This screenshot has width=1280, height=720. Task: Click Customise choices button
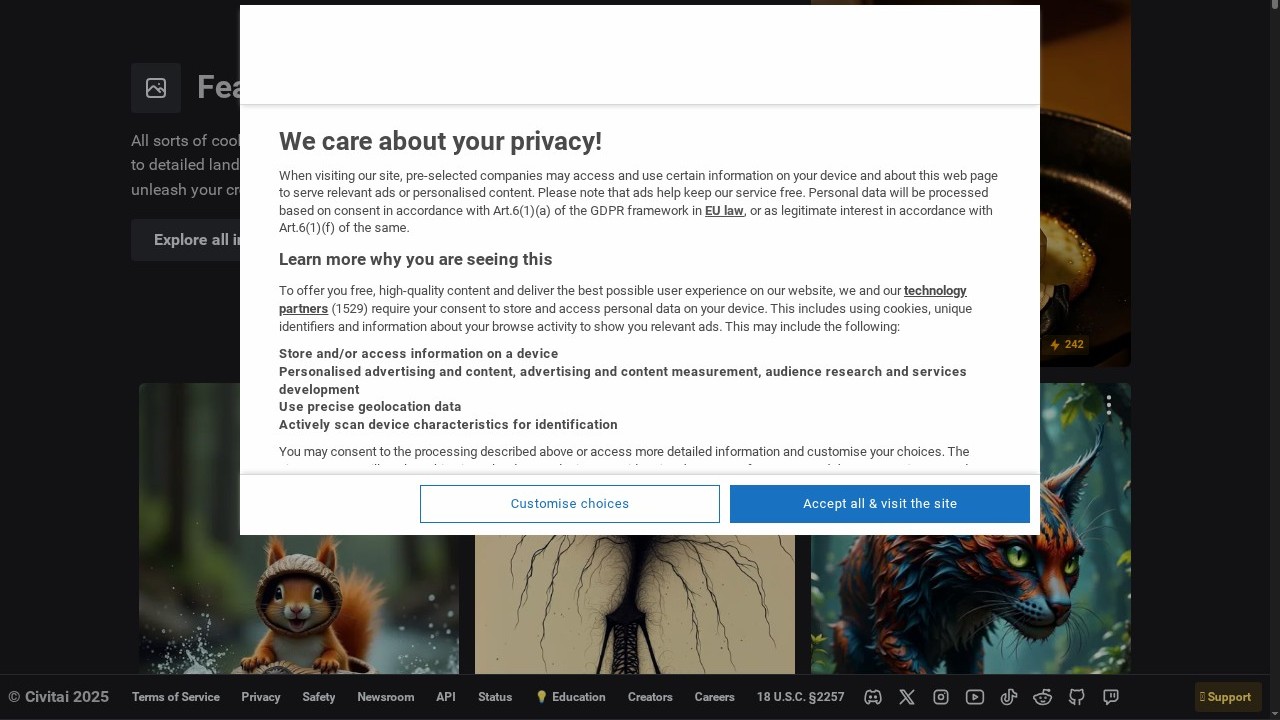[x=569, y=504]
